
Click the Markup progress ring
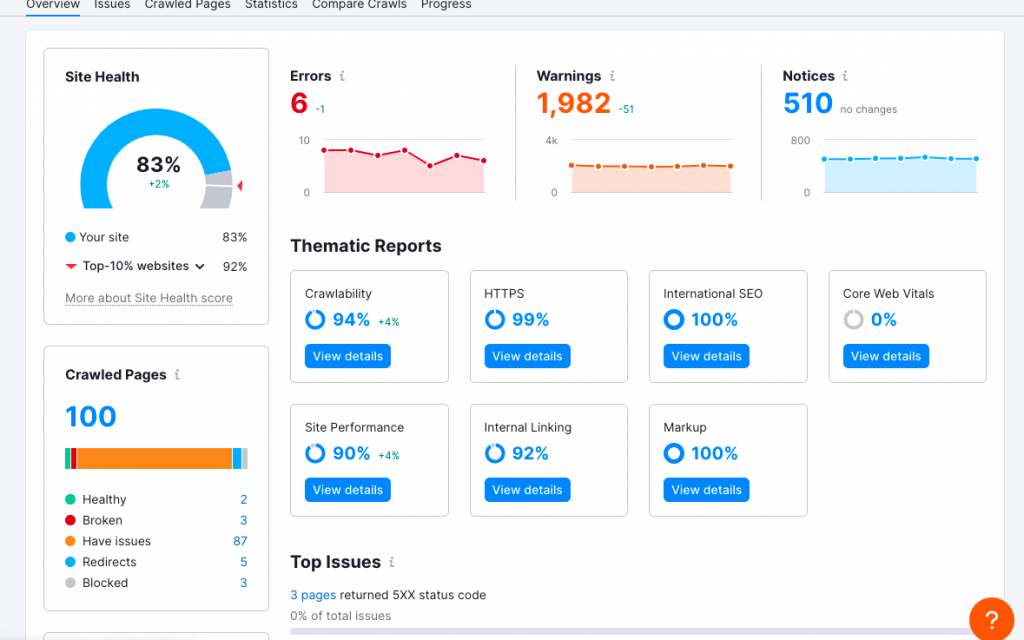(675, 453)
